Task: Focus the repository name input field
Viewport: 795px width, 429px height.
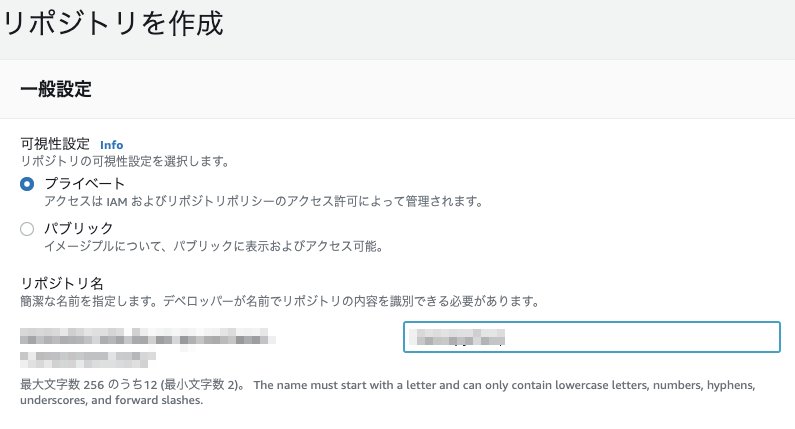Action: tap(592, 337)
